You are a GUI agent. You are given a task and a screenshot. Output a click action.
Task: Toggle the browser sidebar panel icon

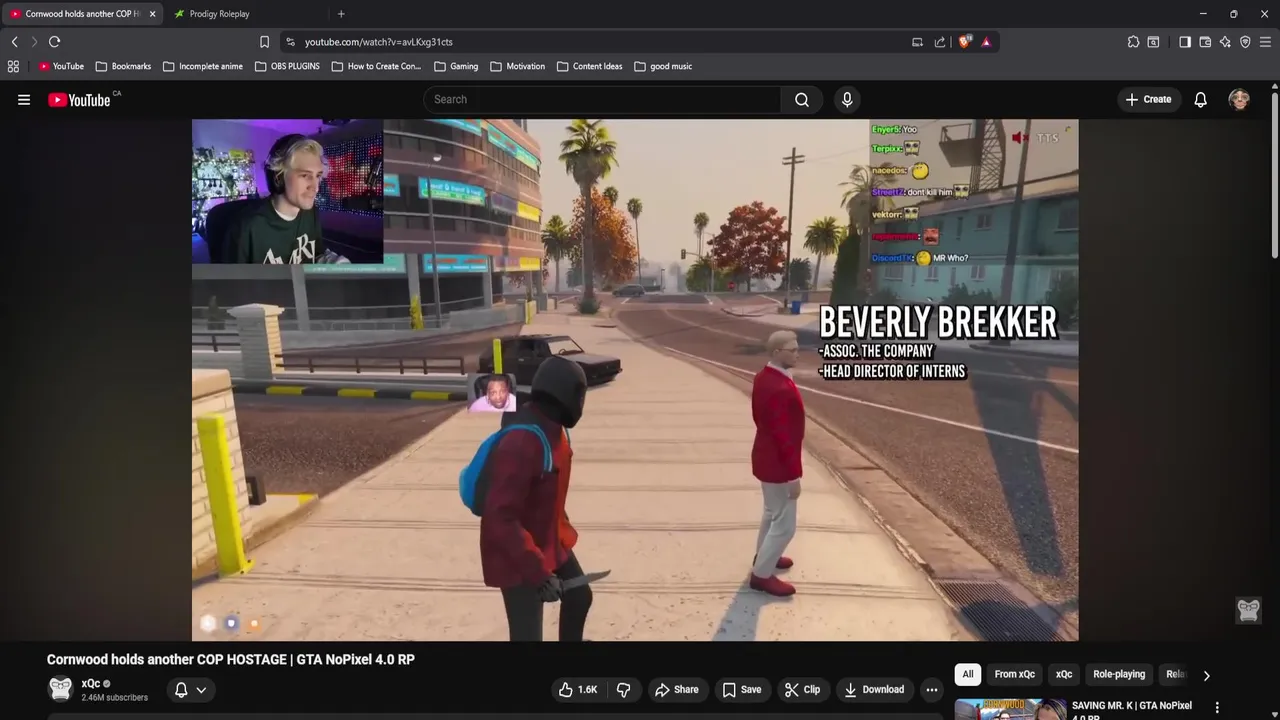[1185, 42]
